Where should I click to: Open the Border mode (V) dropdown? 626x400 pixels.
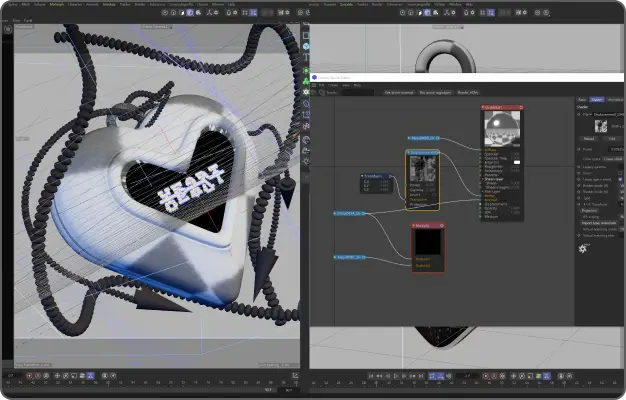(x=622, y=192)
